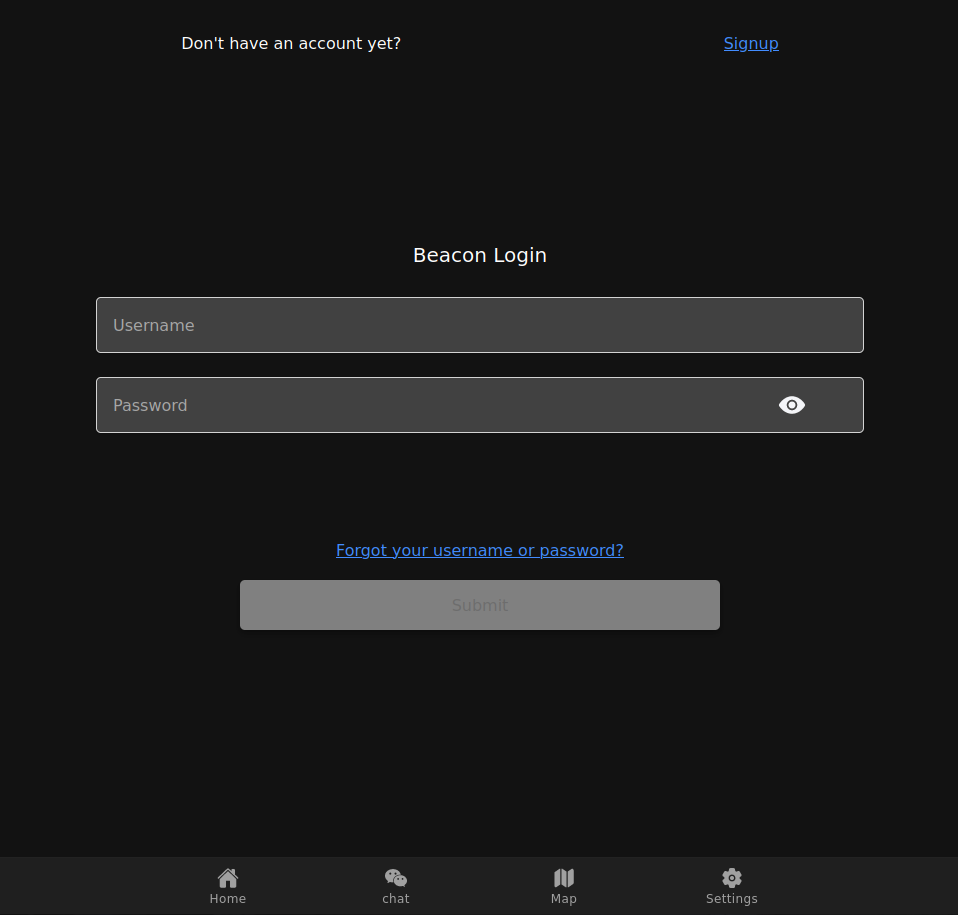
Task: Click the Beacon Login heading text
Action: pos(480,255)
